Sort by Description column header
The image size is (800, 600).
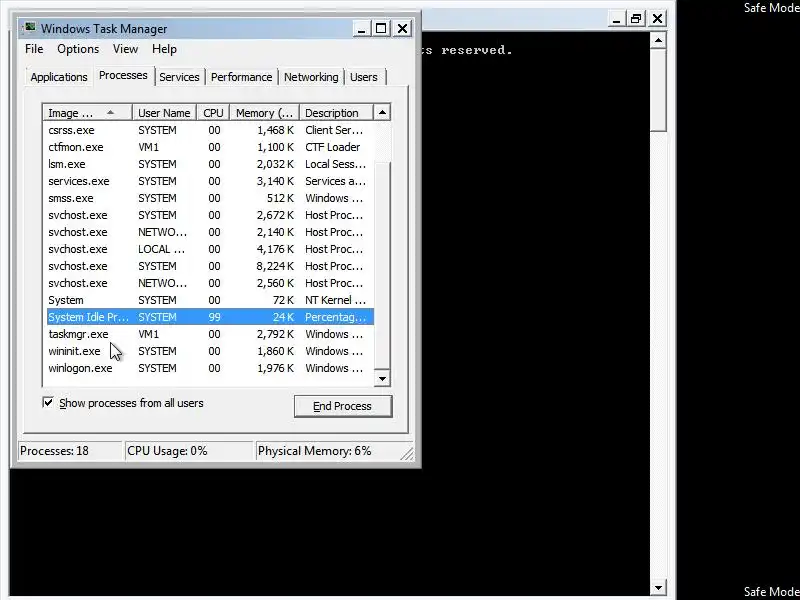pos(336,113)
